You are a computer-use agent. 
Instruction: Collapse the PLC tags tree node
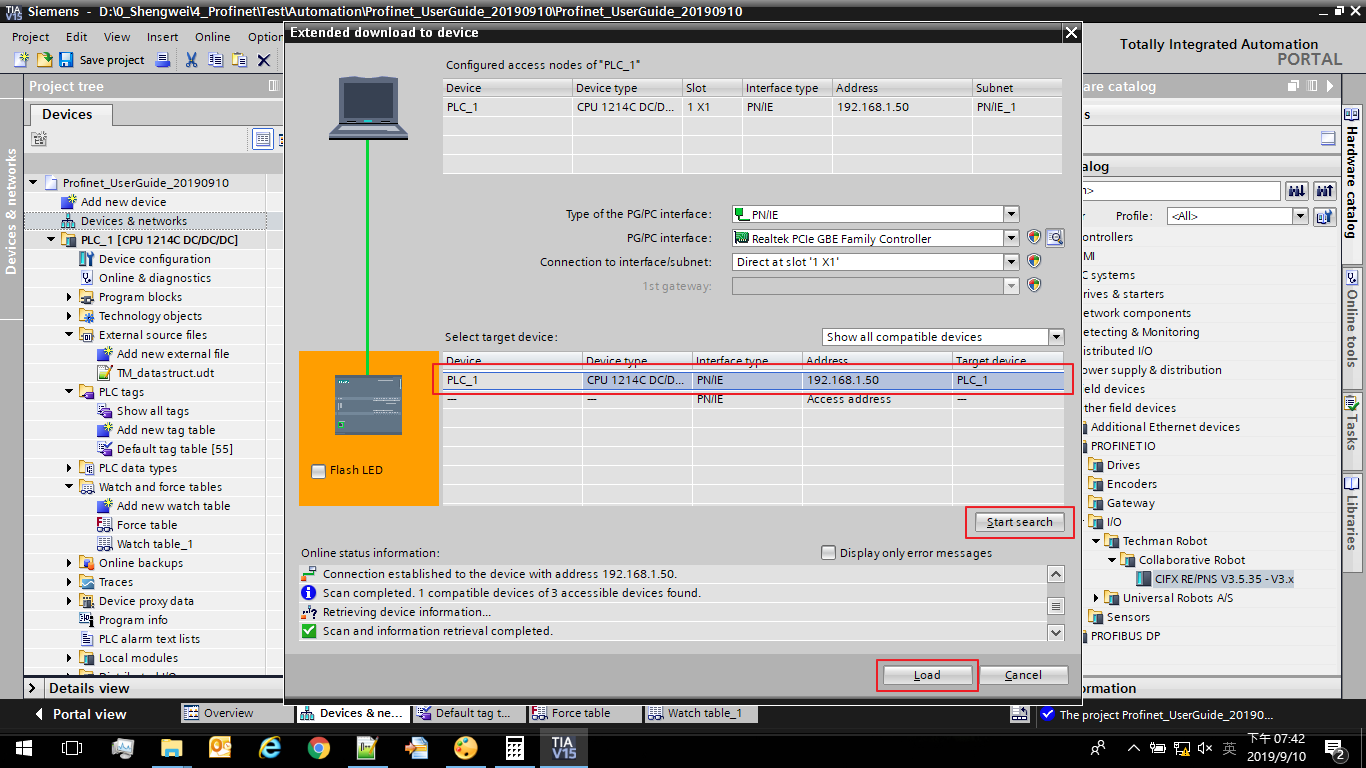point(69,392)
